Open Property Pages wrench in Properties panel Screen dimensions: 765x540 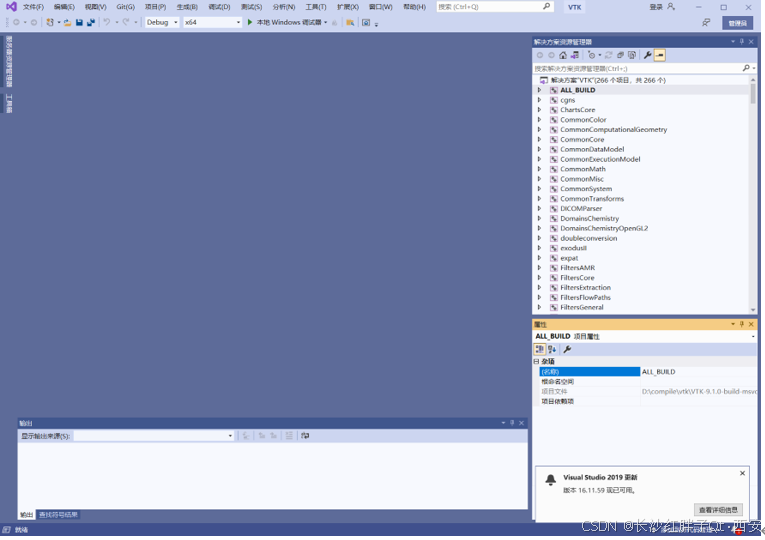pyautogui.click(x=567, y=349)
